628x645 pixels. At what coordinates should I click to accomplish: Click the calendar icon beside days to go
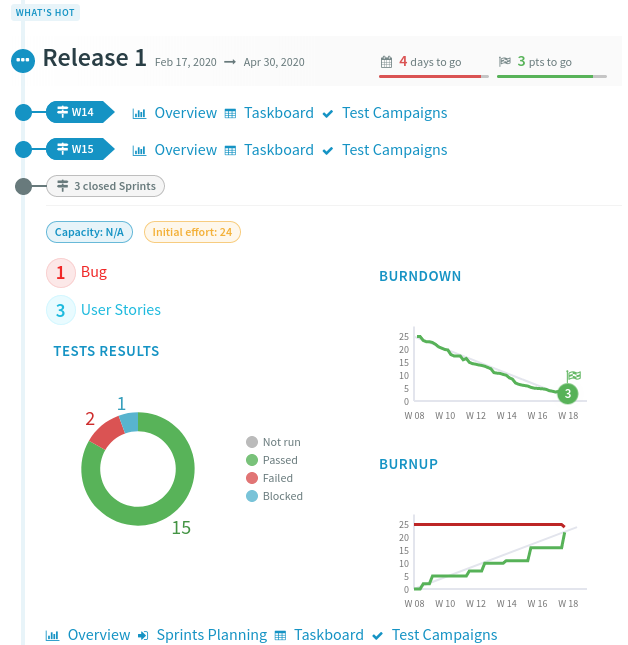pyautogui.click(x=386, y=62)
